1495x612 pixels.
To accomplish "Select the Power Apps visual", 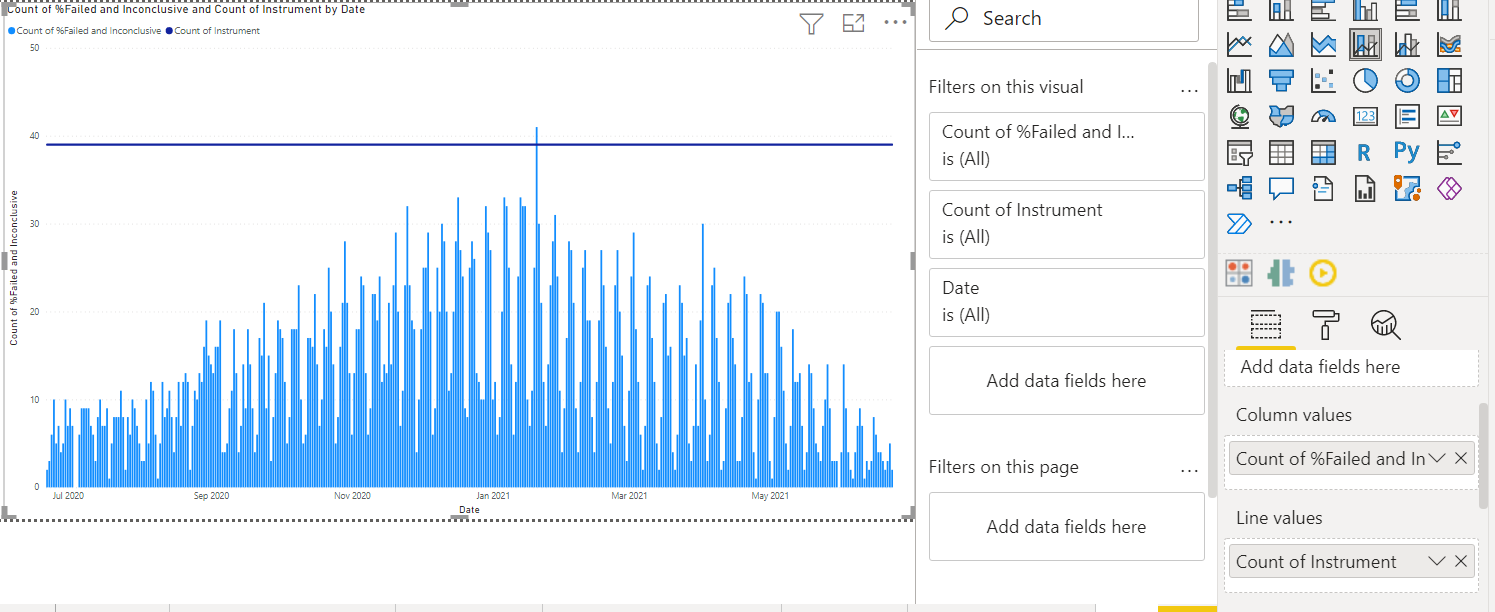I will pyautogui.click(x=1449, y=188).
